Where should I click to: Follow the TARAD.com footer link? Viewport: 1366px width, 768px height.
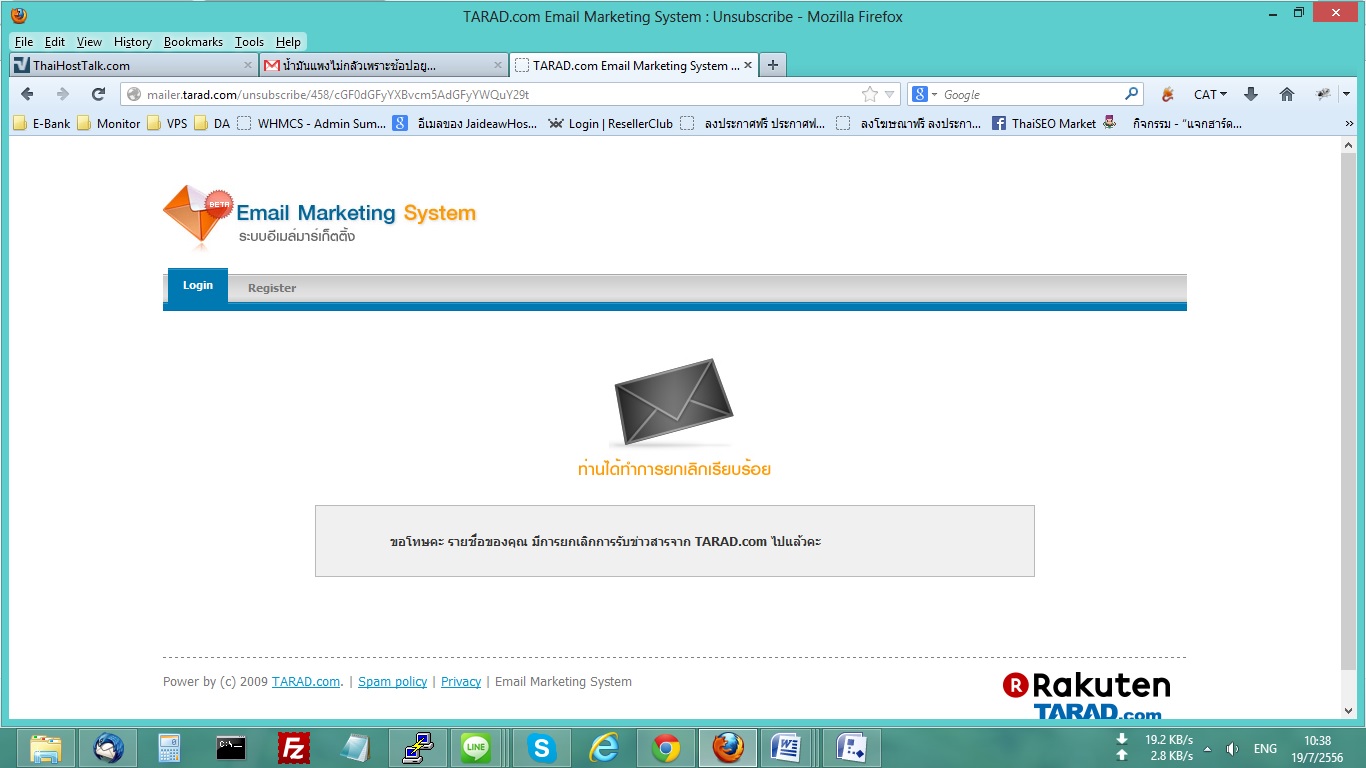tap(306, 682)
